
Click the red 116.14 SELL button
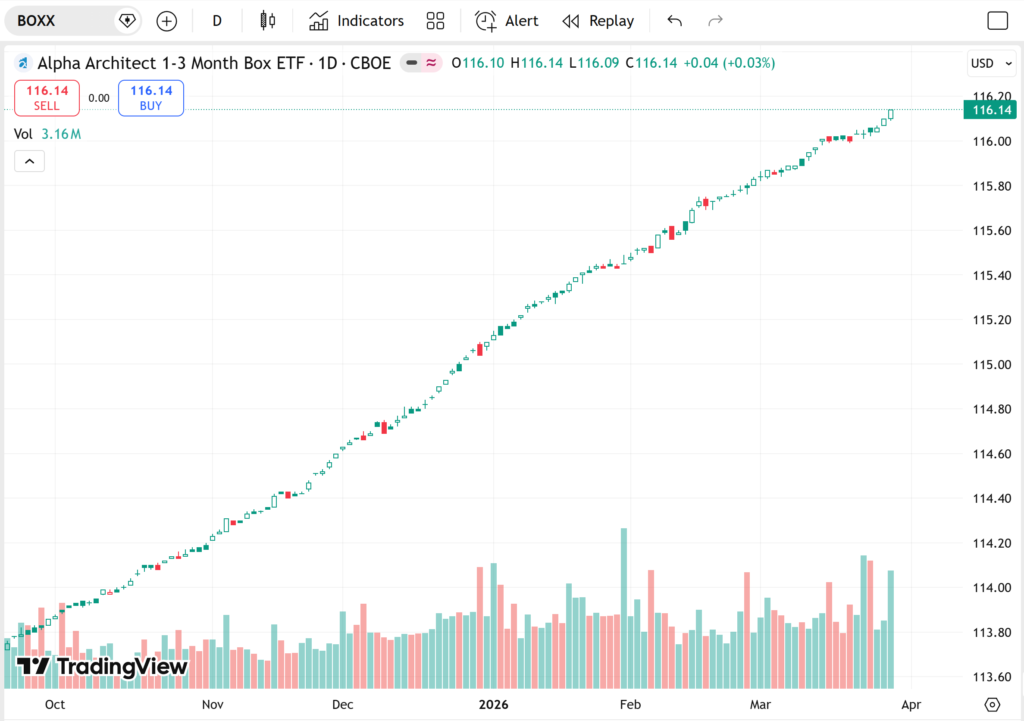pyautogui.click(x=47, y=98)
